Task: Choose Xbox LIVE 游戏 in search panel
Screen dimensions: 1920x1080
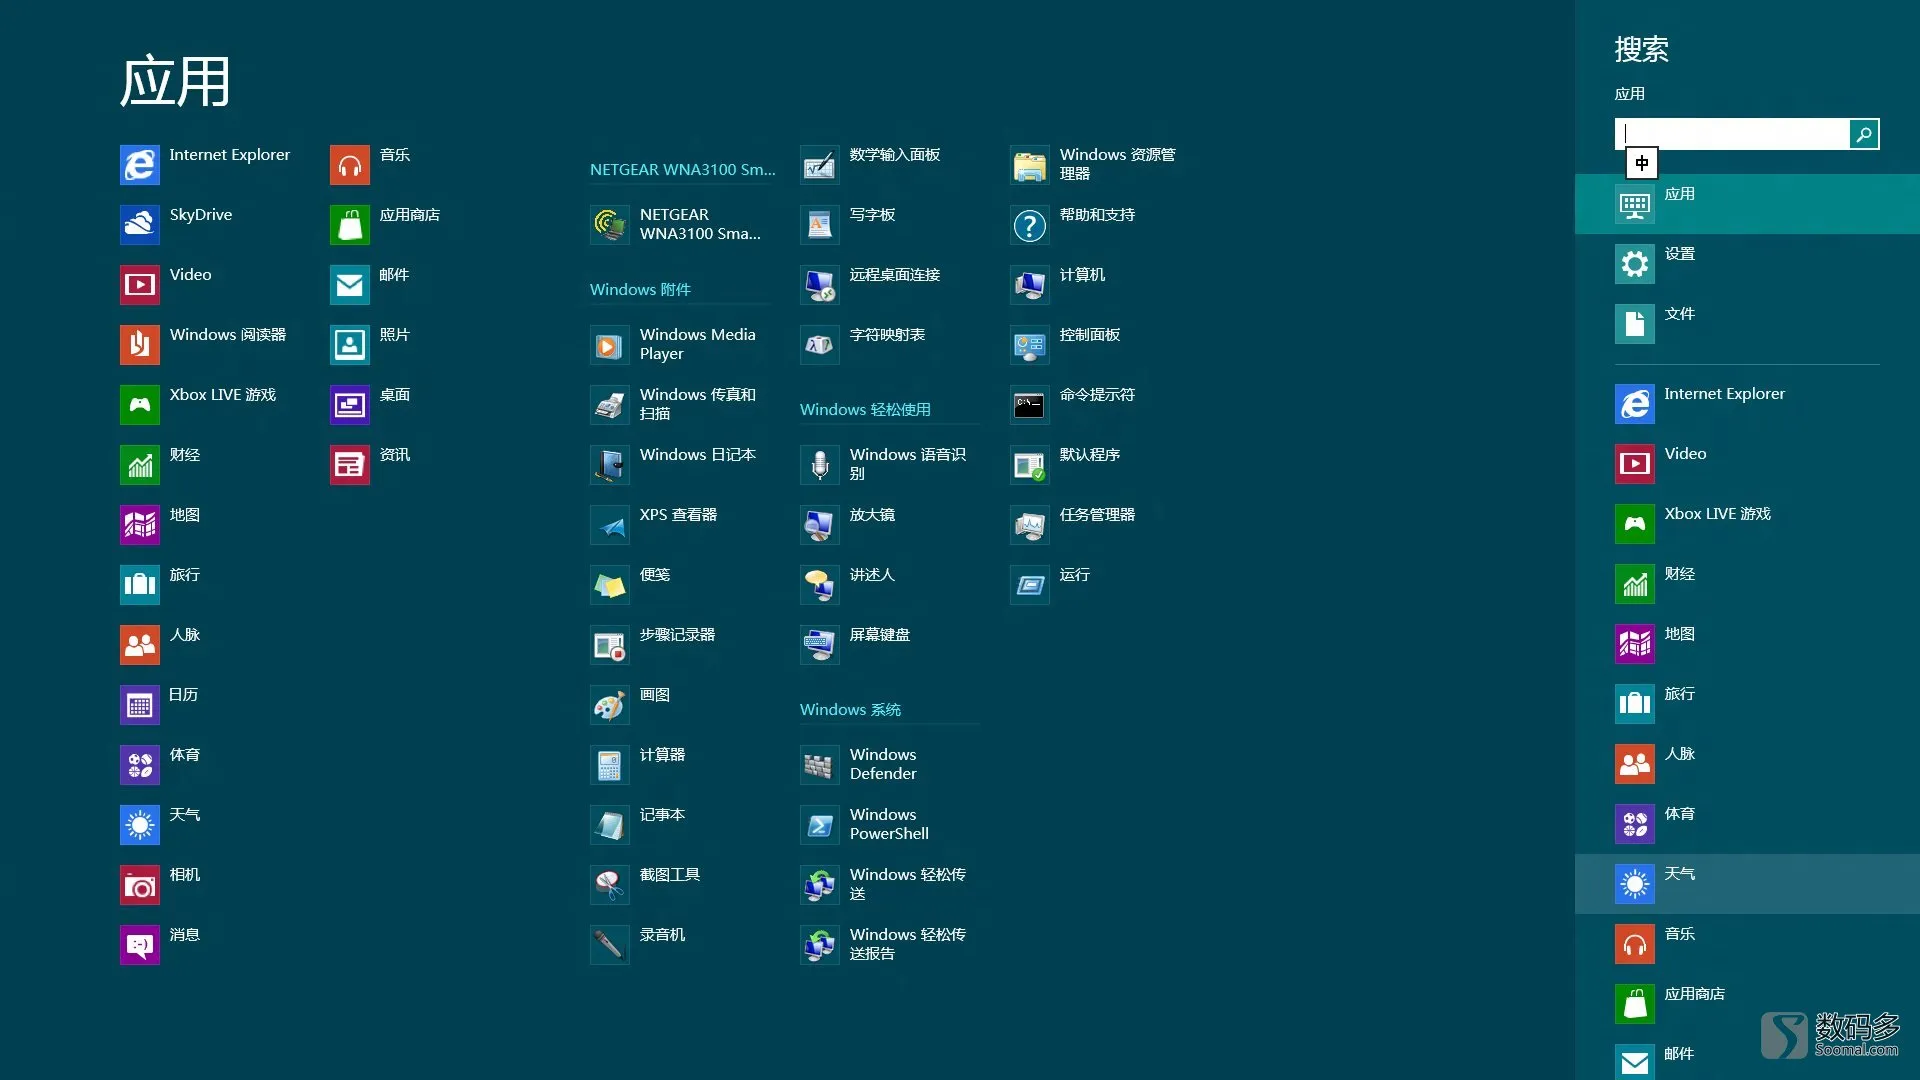Action: click(1747, 524)
